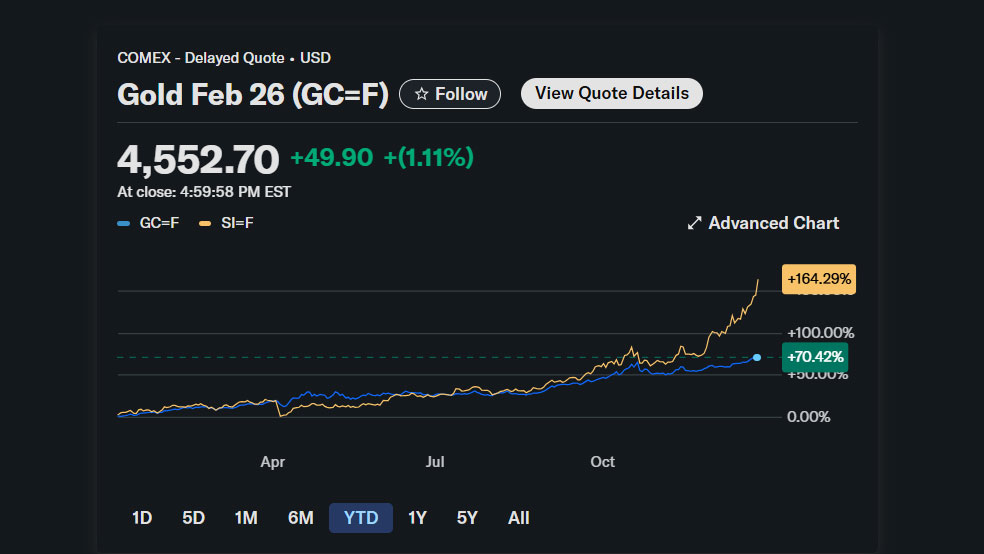The width and height of the screenshot is (984, 554).
Task: Click the yellow +164.29% silver value label
Action: pos(819,279)
